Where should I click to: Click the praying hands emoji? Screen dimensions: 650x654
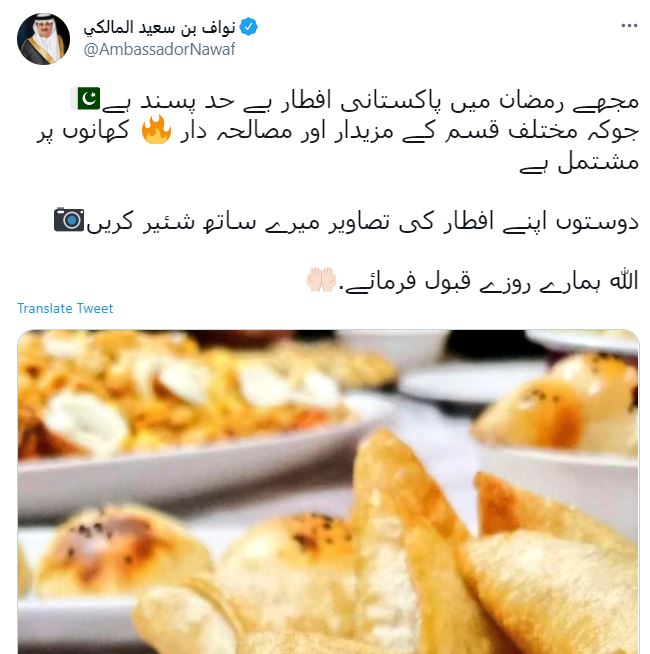(321, 279)
